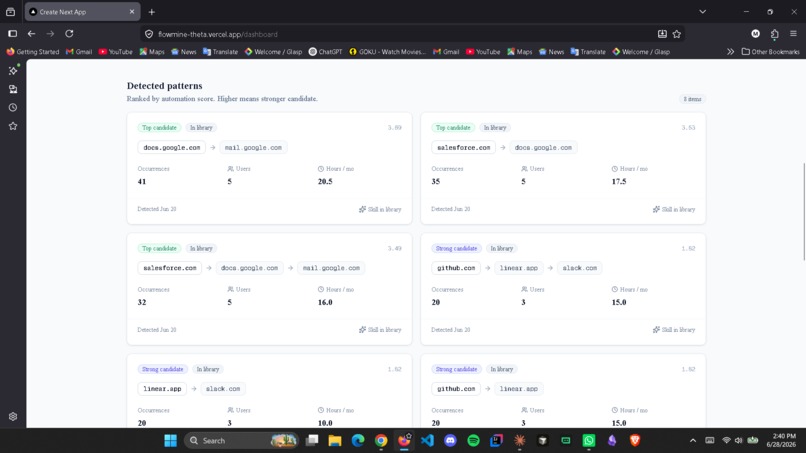
Task: Open Spotify from the taskbar
Action: point(473,441)
